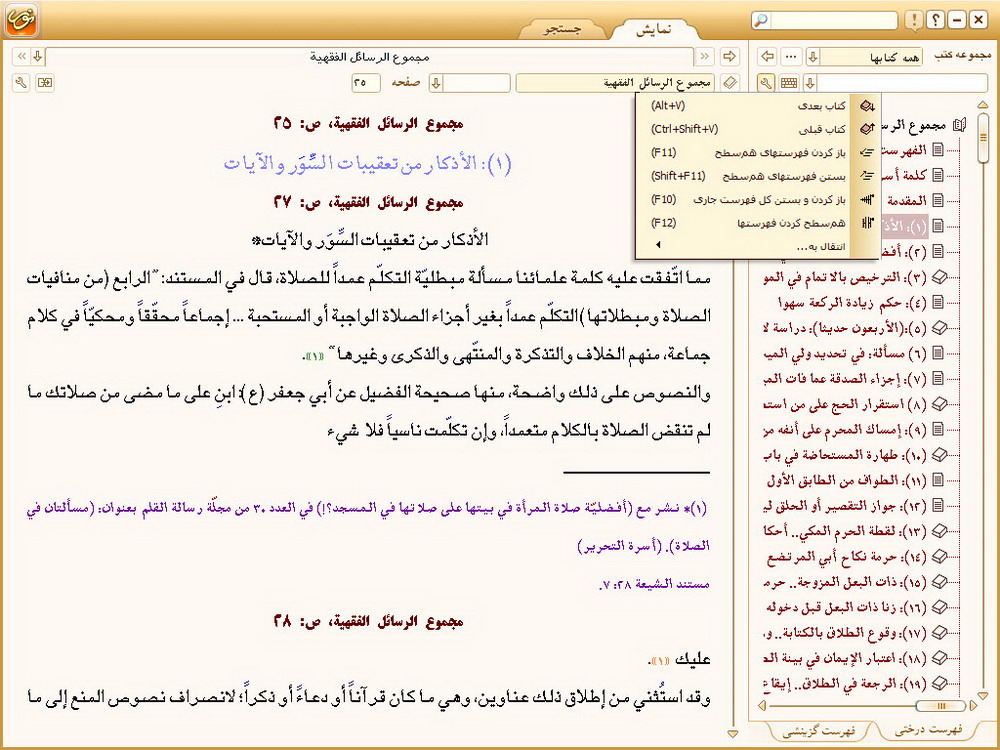The height and width of the screenshot is (750, 1000).
Task: Select کتاب قبلی from the context menu
Action: 758,129
